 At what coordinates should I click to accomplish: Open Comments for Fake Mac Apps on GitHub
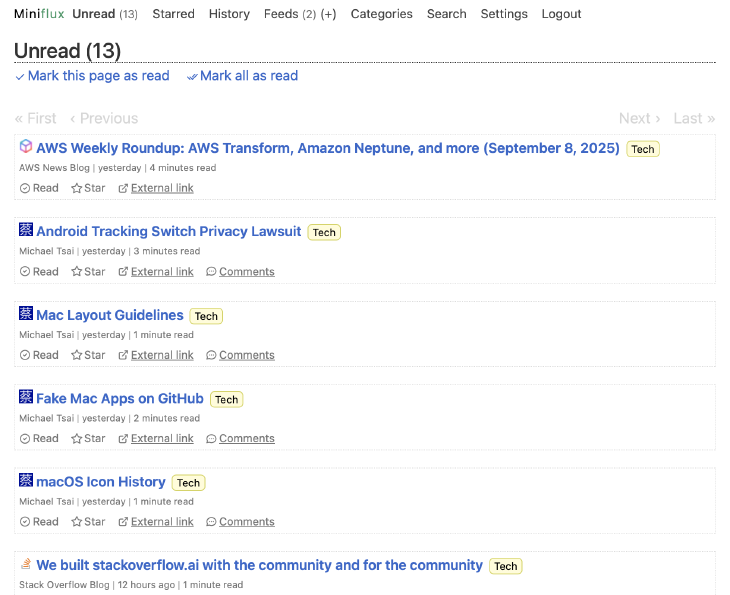(x=240, y=439)
